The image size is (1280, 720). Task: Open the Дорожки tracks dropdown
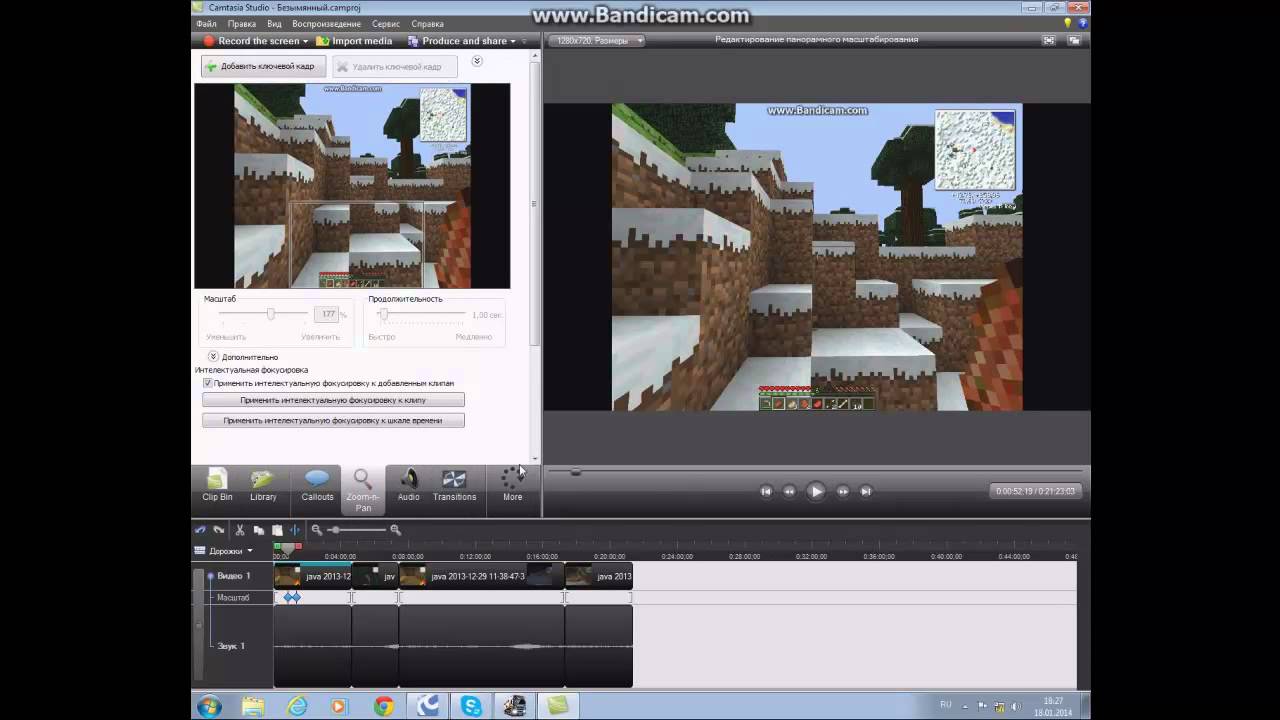(x=225, y=551)
